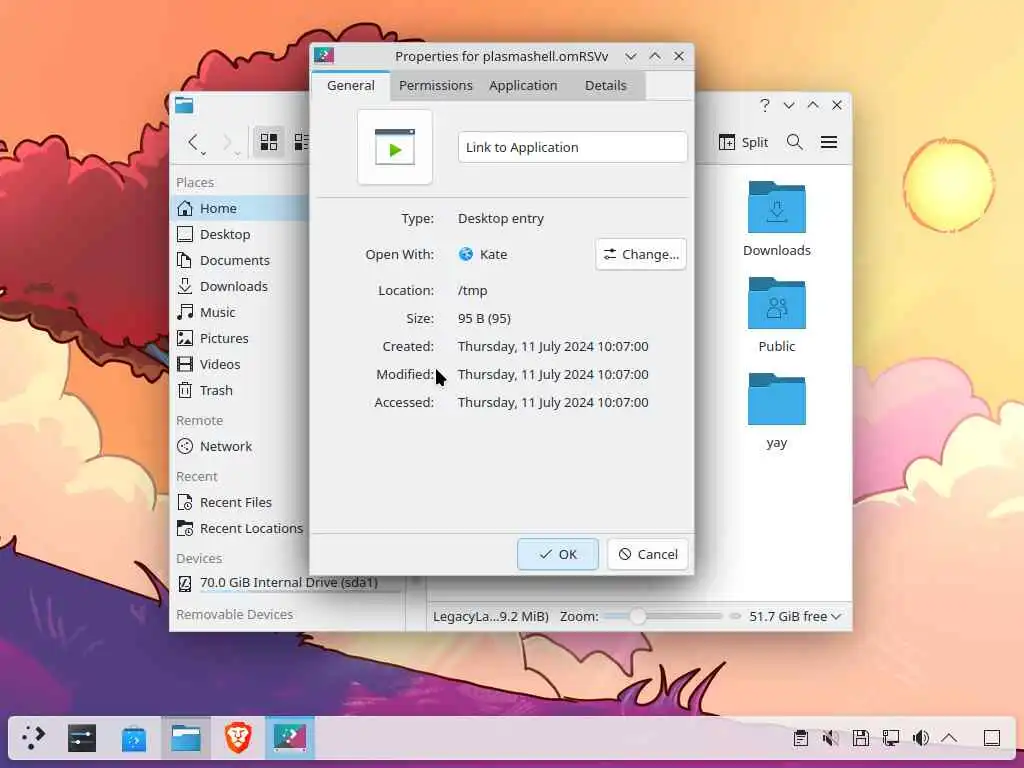1024x768 pixels.
Task: Click the 95 B (95) size value
Action: point(485,318)
